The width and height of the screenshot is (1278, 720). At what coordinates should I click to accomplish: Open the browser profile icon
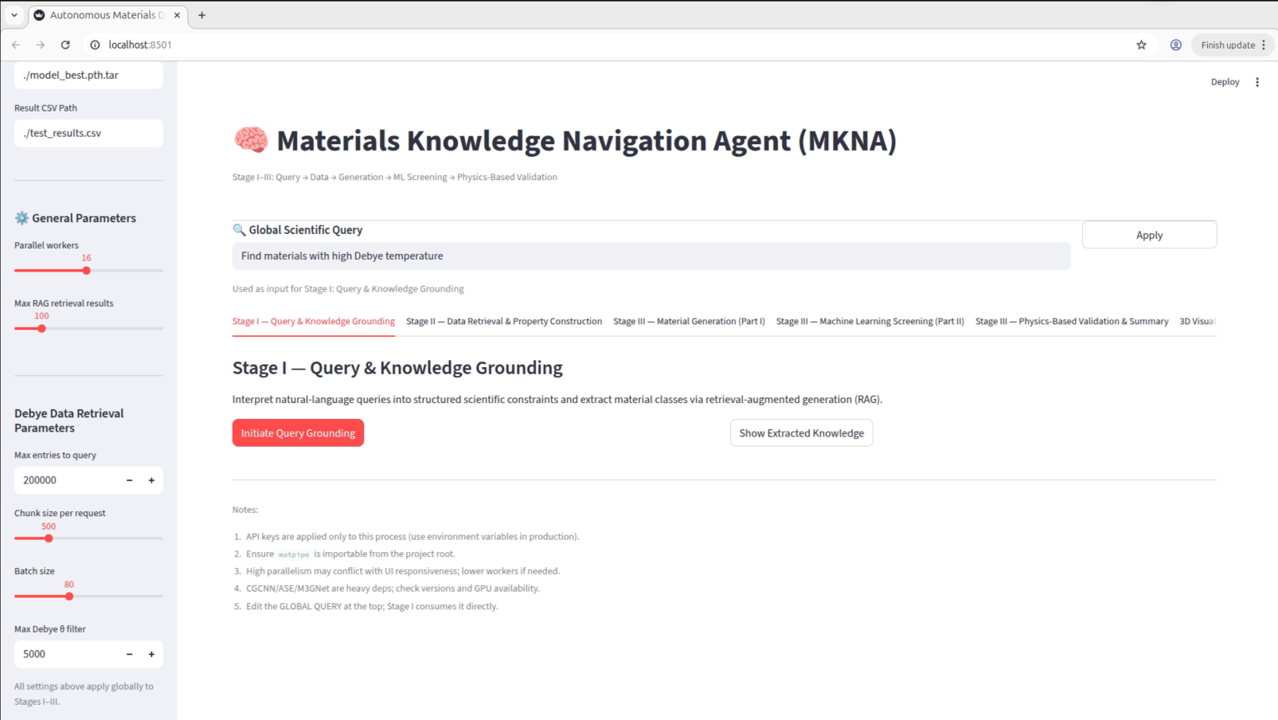click(1175, 44)
